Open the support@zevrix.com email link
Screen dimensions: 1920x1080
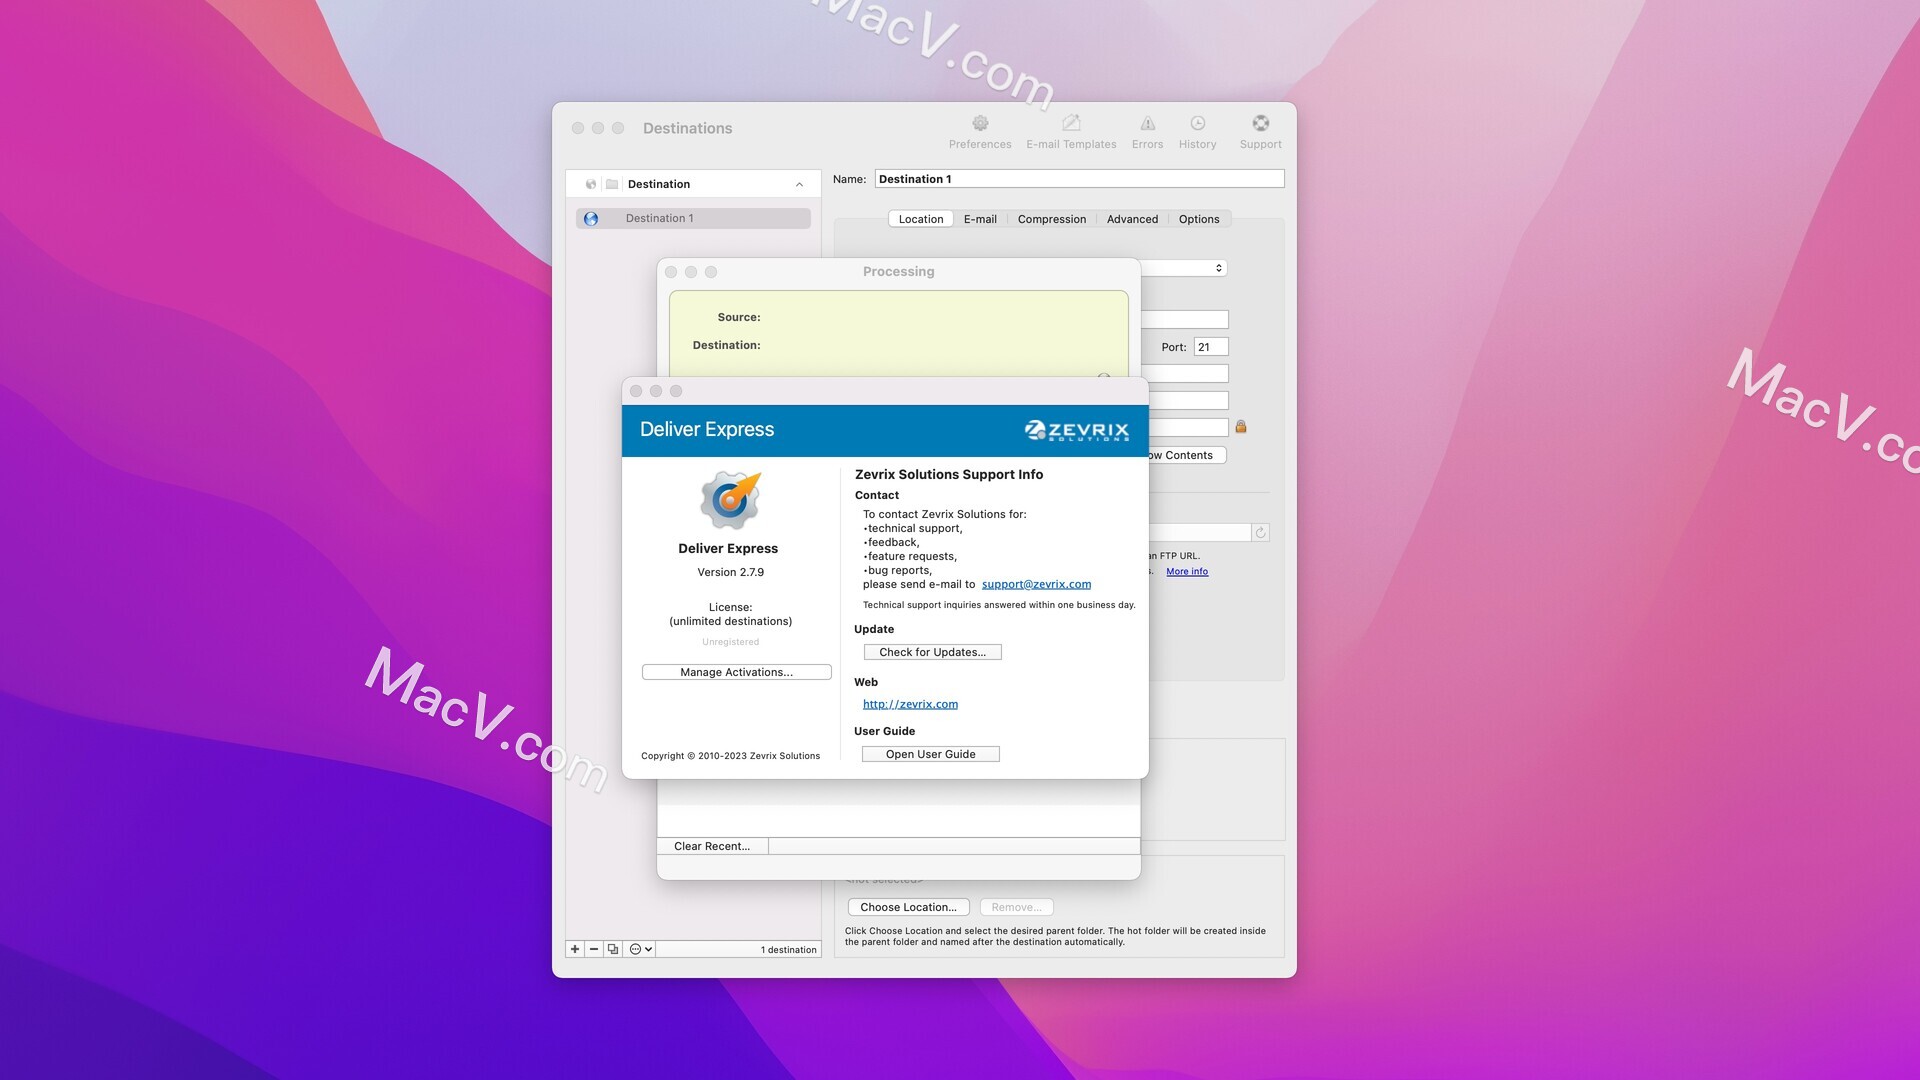pos(1036,584)
